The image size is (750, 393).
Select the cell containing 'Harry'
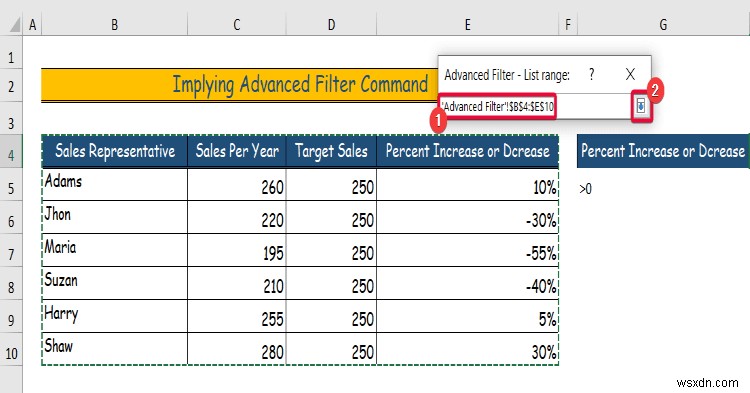coord(115,316)
